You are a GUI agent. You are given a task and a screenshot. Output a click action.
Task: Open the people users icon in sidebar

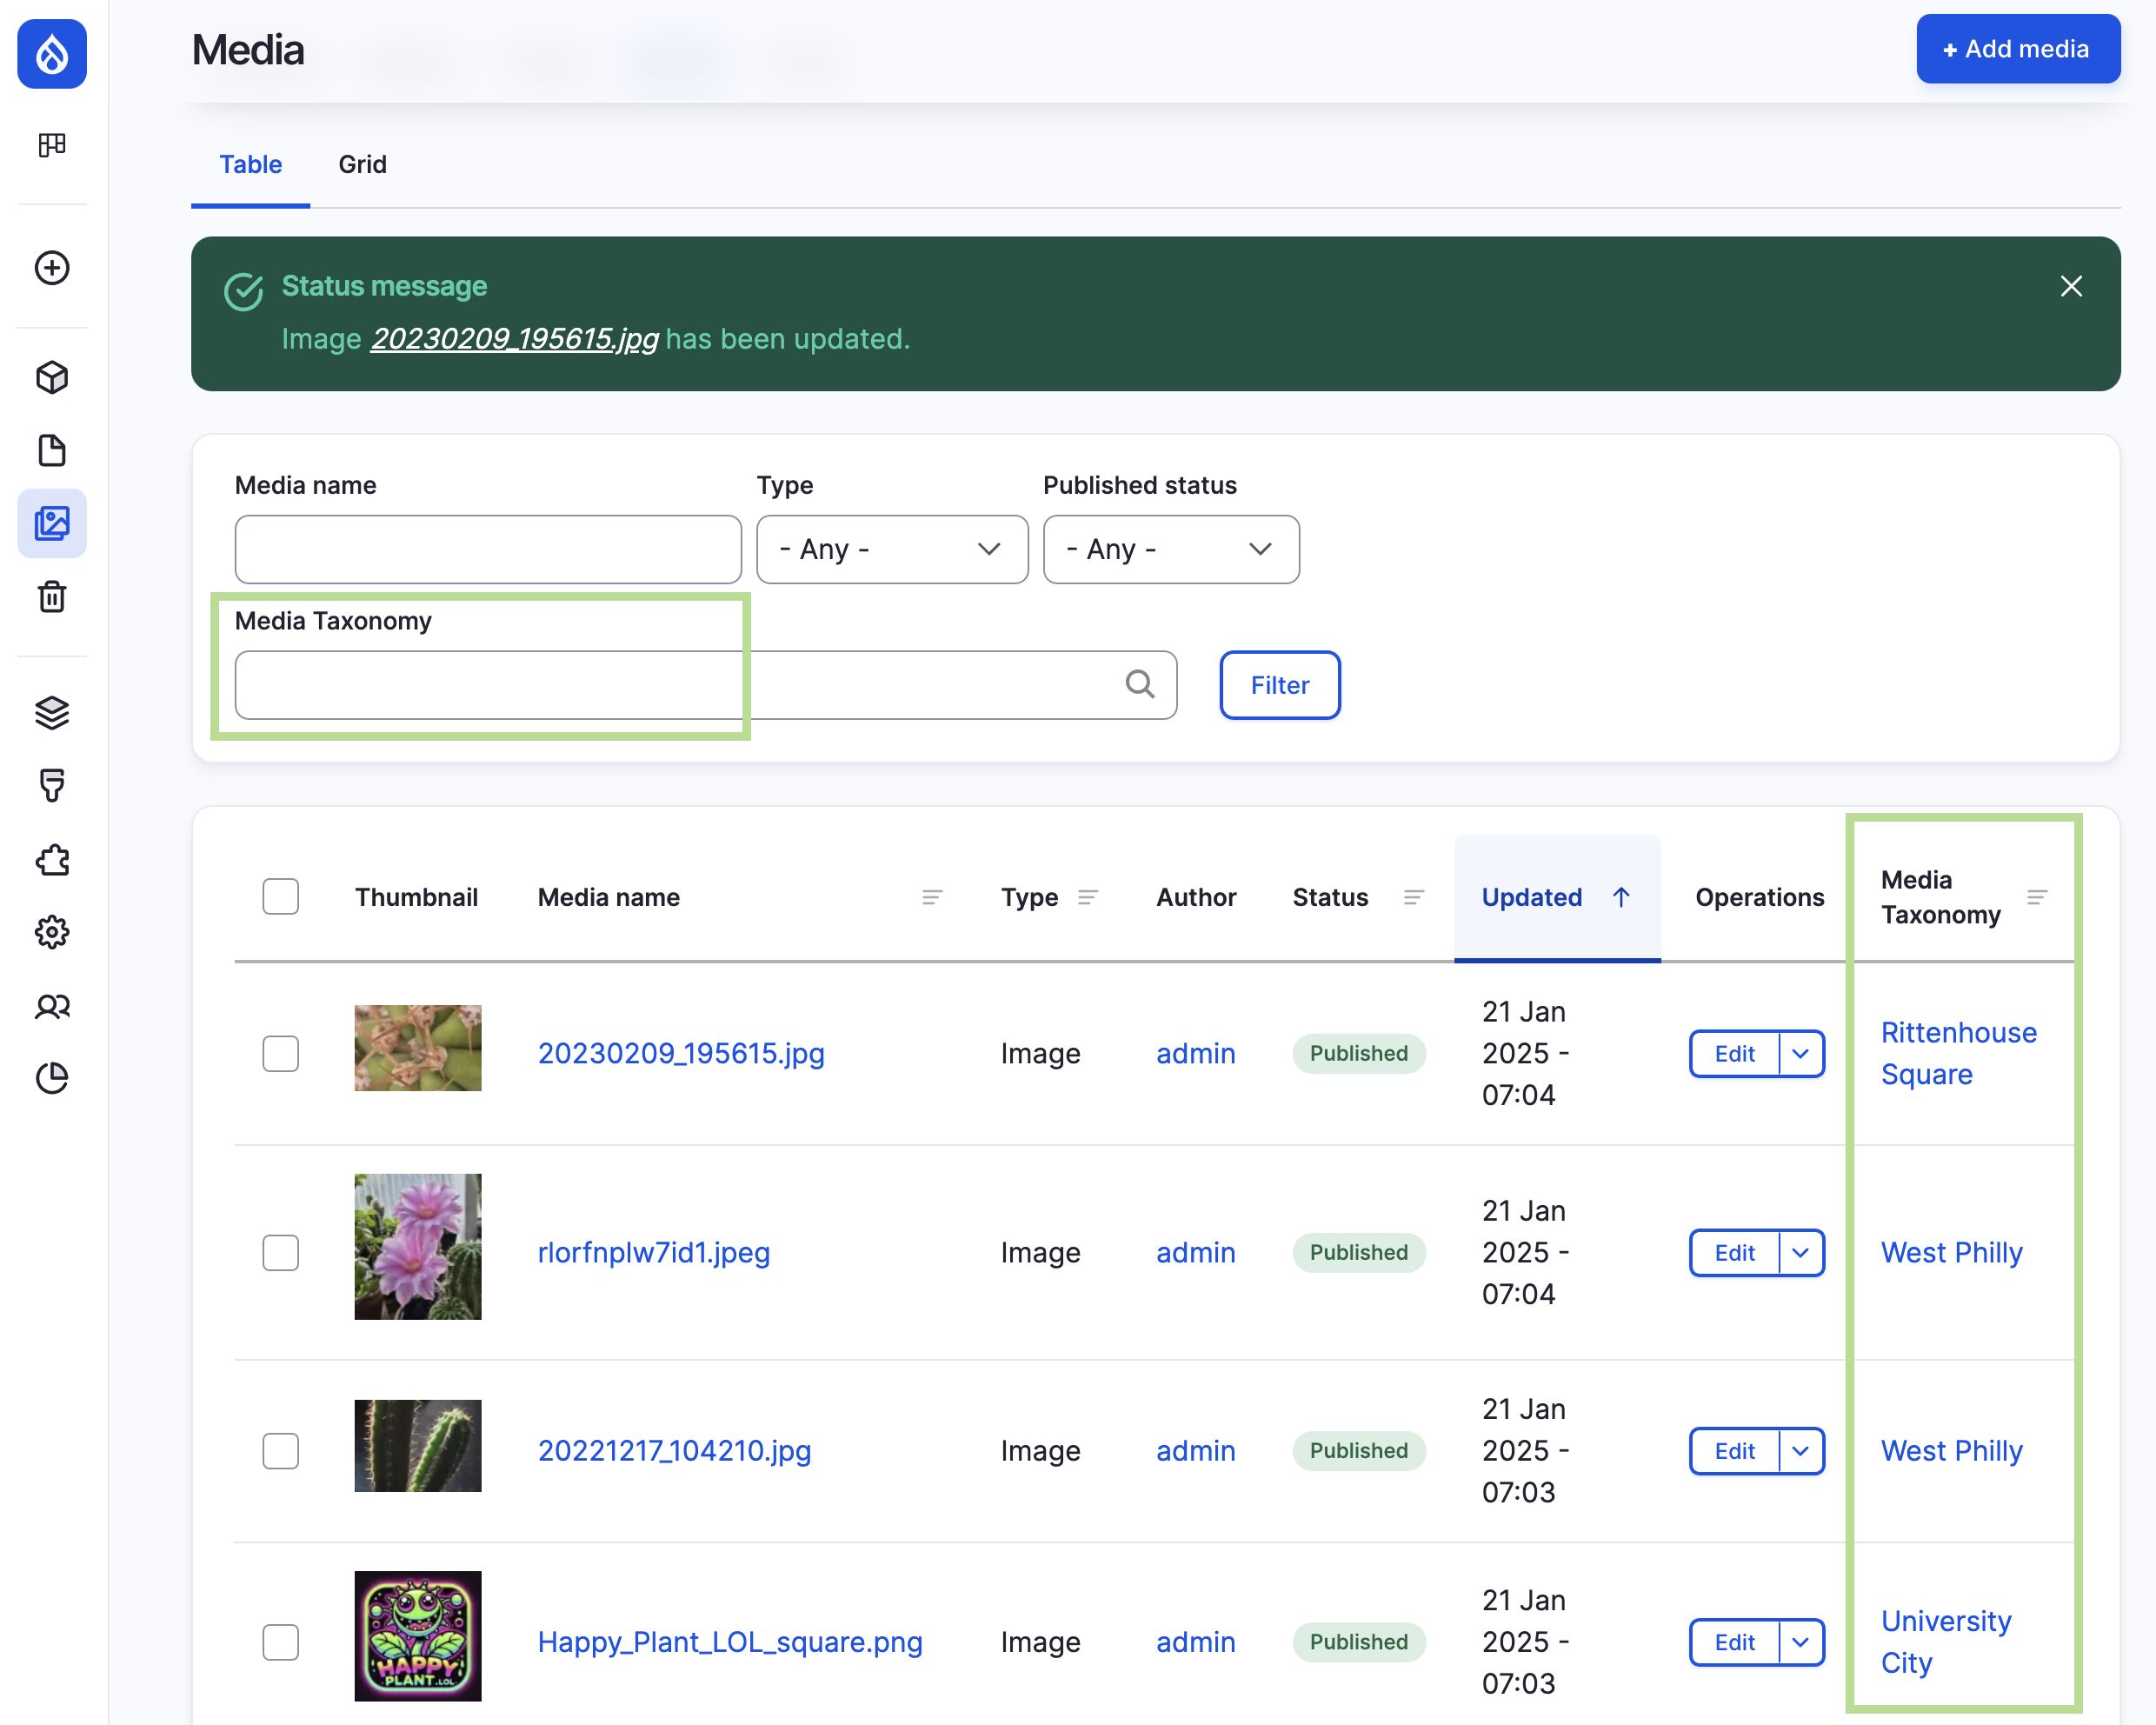pyautogui.click(x=52, y=1007)
